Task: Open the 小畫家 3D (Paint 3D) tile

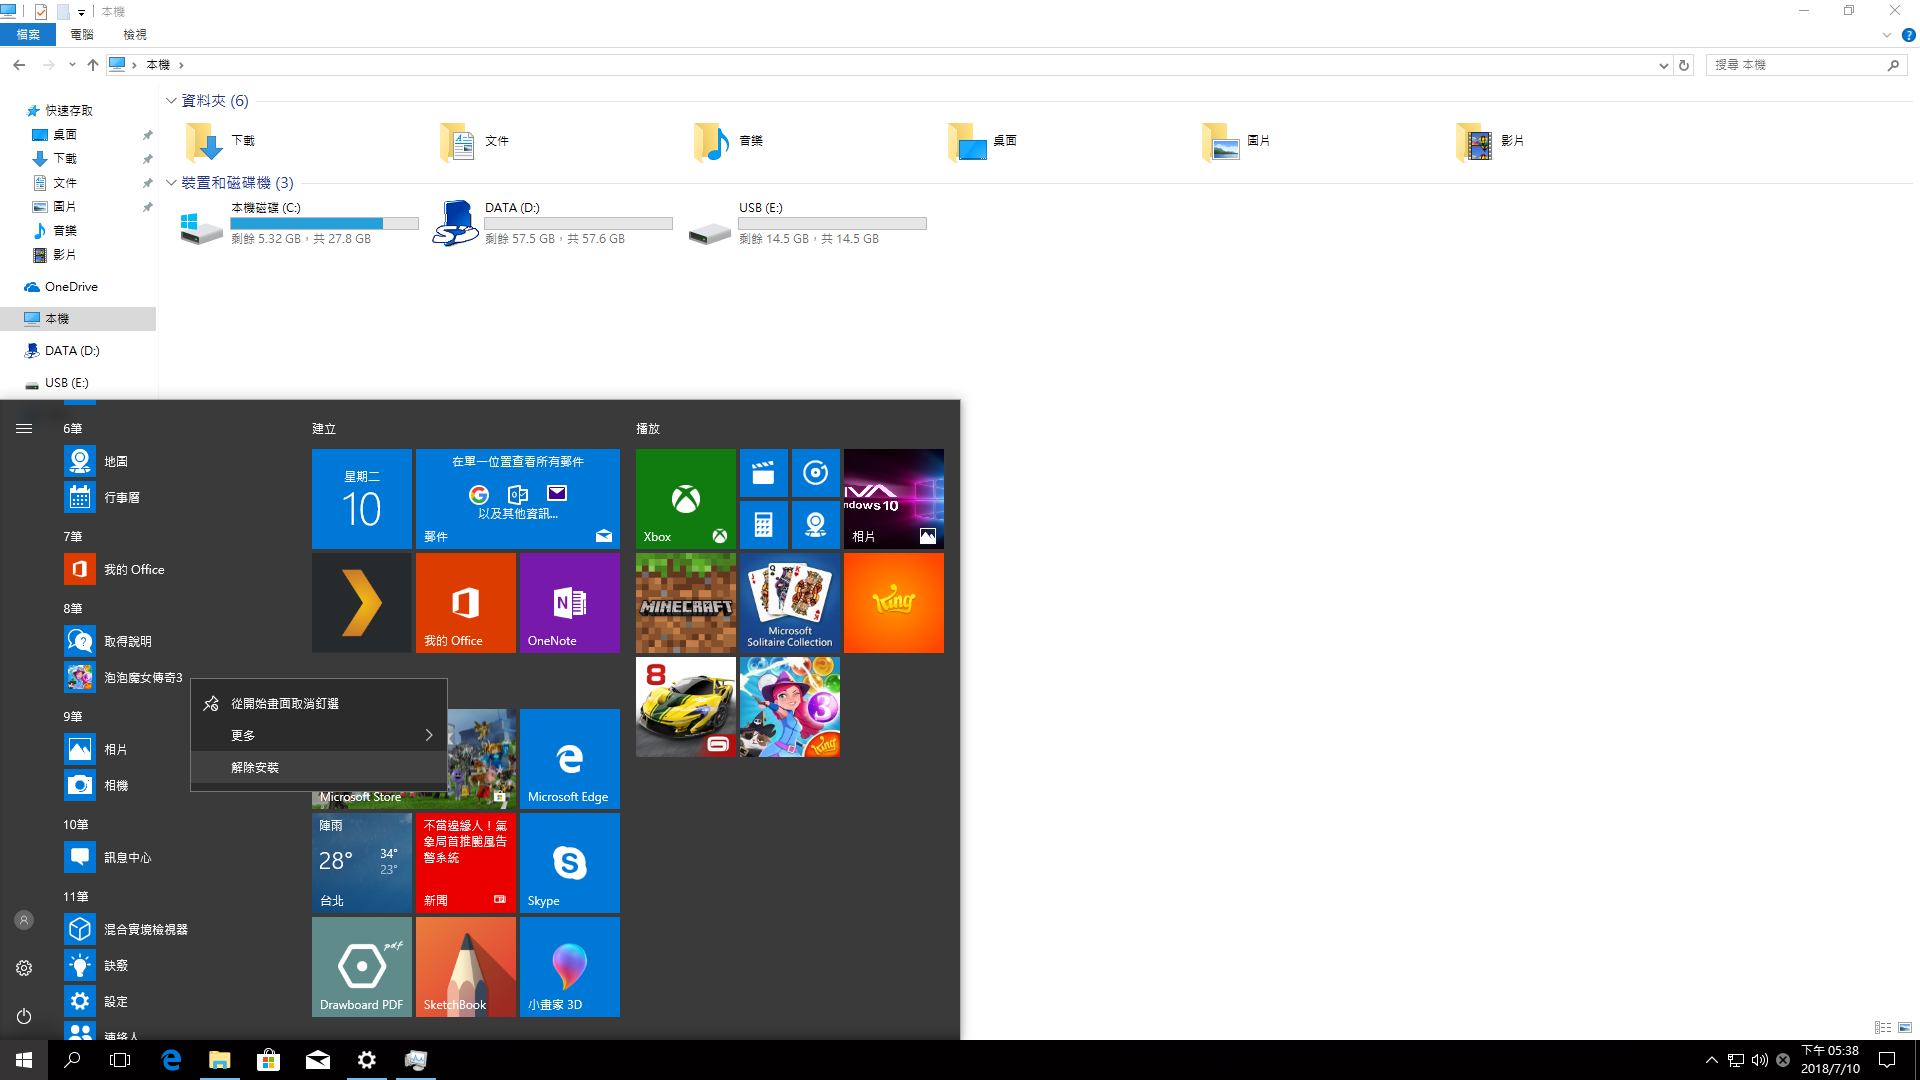Action: pyautogui.click(x=569, y=966)
